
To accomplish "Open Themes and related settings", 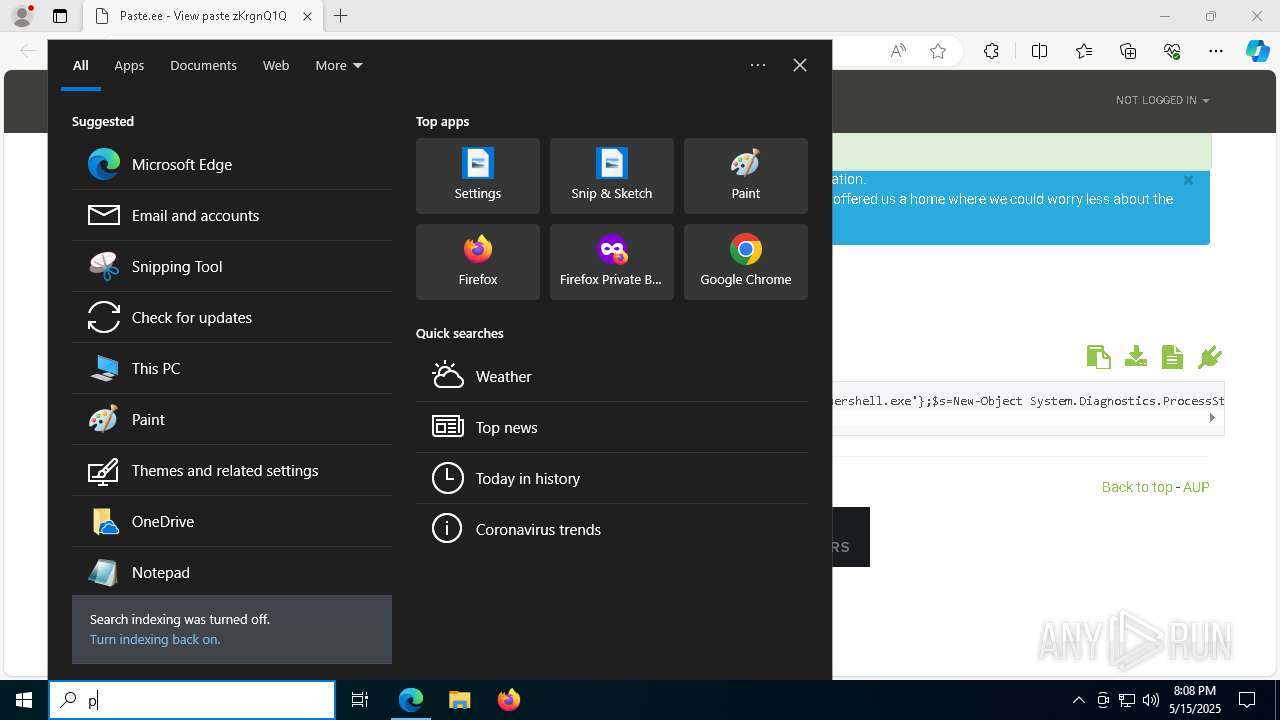I will (232, 470).
